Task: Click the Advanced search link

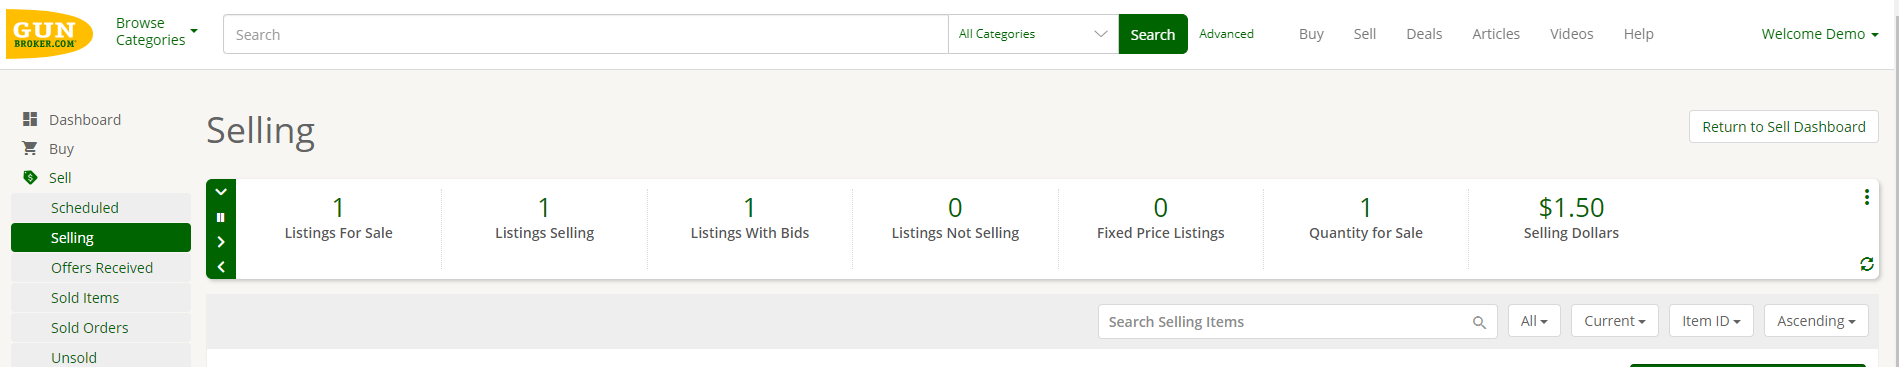Action: click(1226, 34)
